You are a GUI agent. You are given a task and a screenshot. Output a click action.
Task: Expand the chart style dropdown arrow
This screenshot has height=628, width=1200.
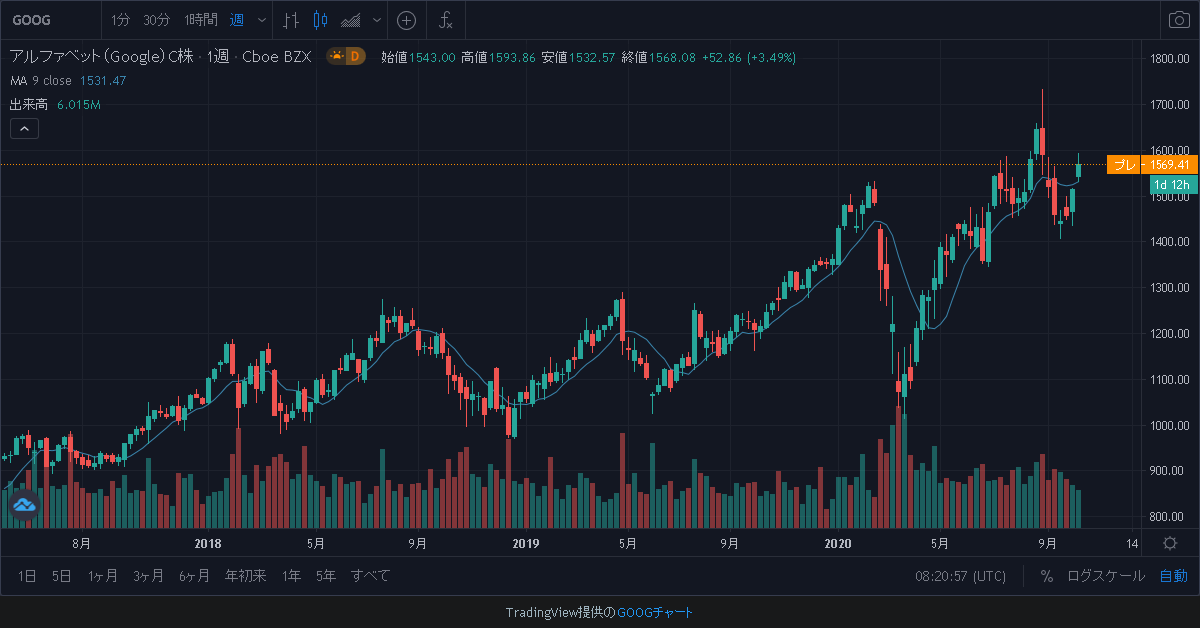click(377, 20)
